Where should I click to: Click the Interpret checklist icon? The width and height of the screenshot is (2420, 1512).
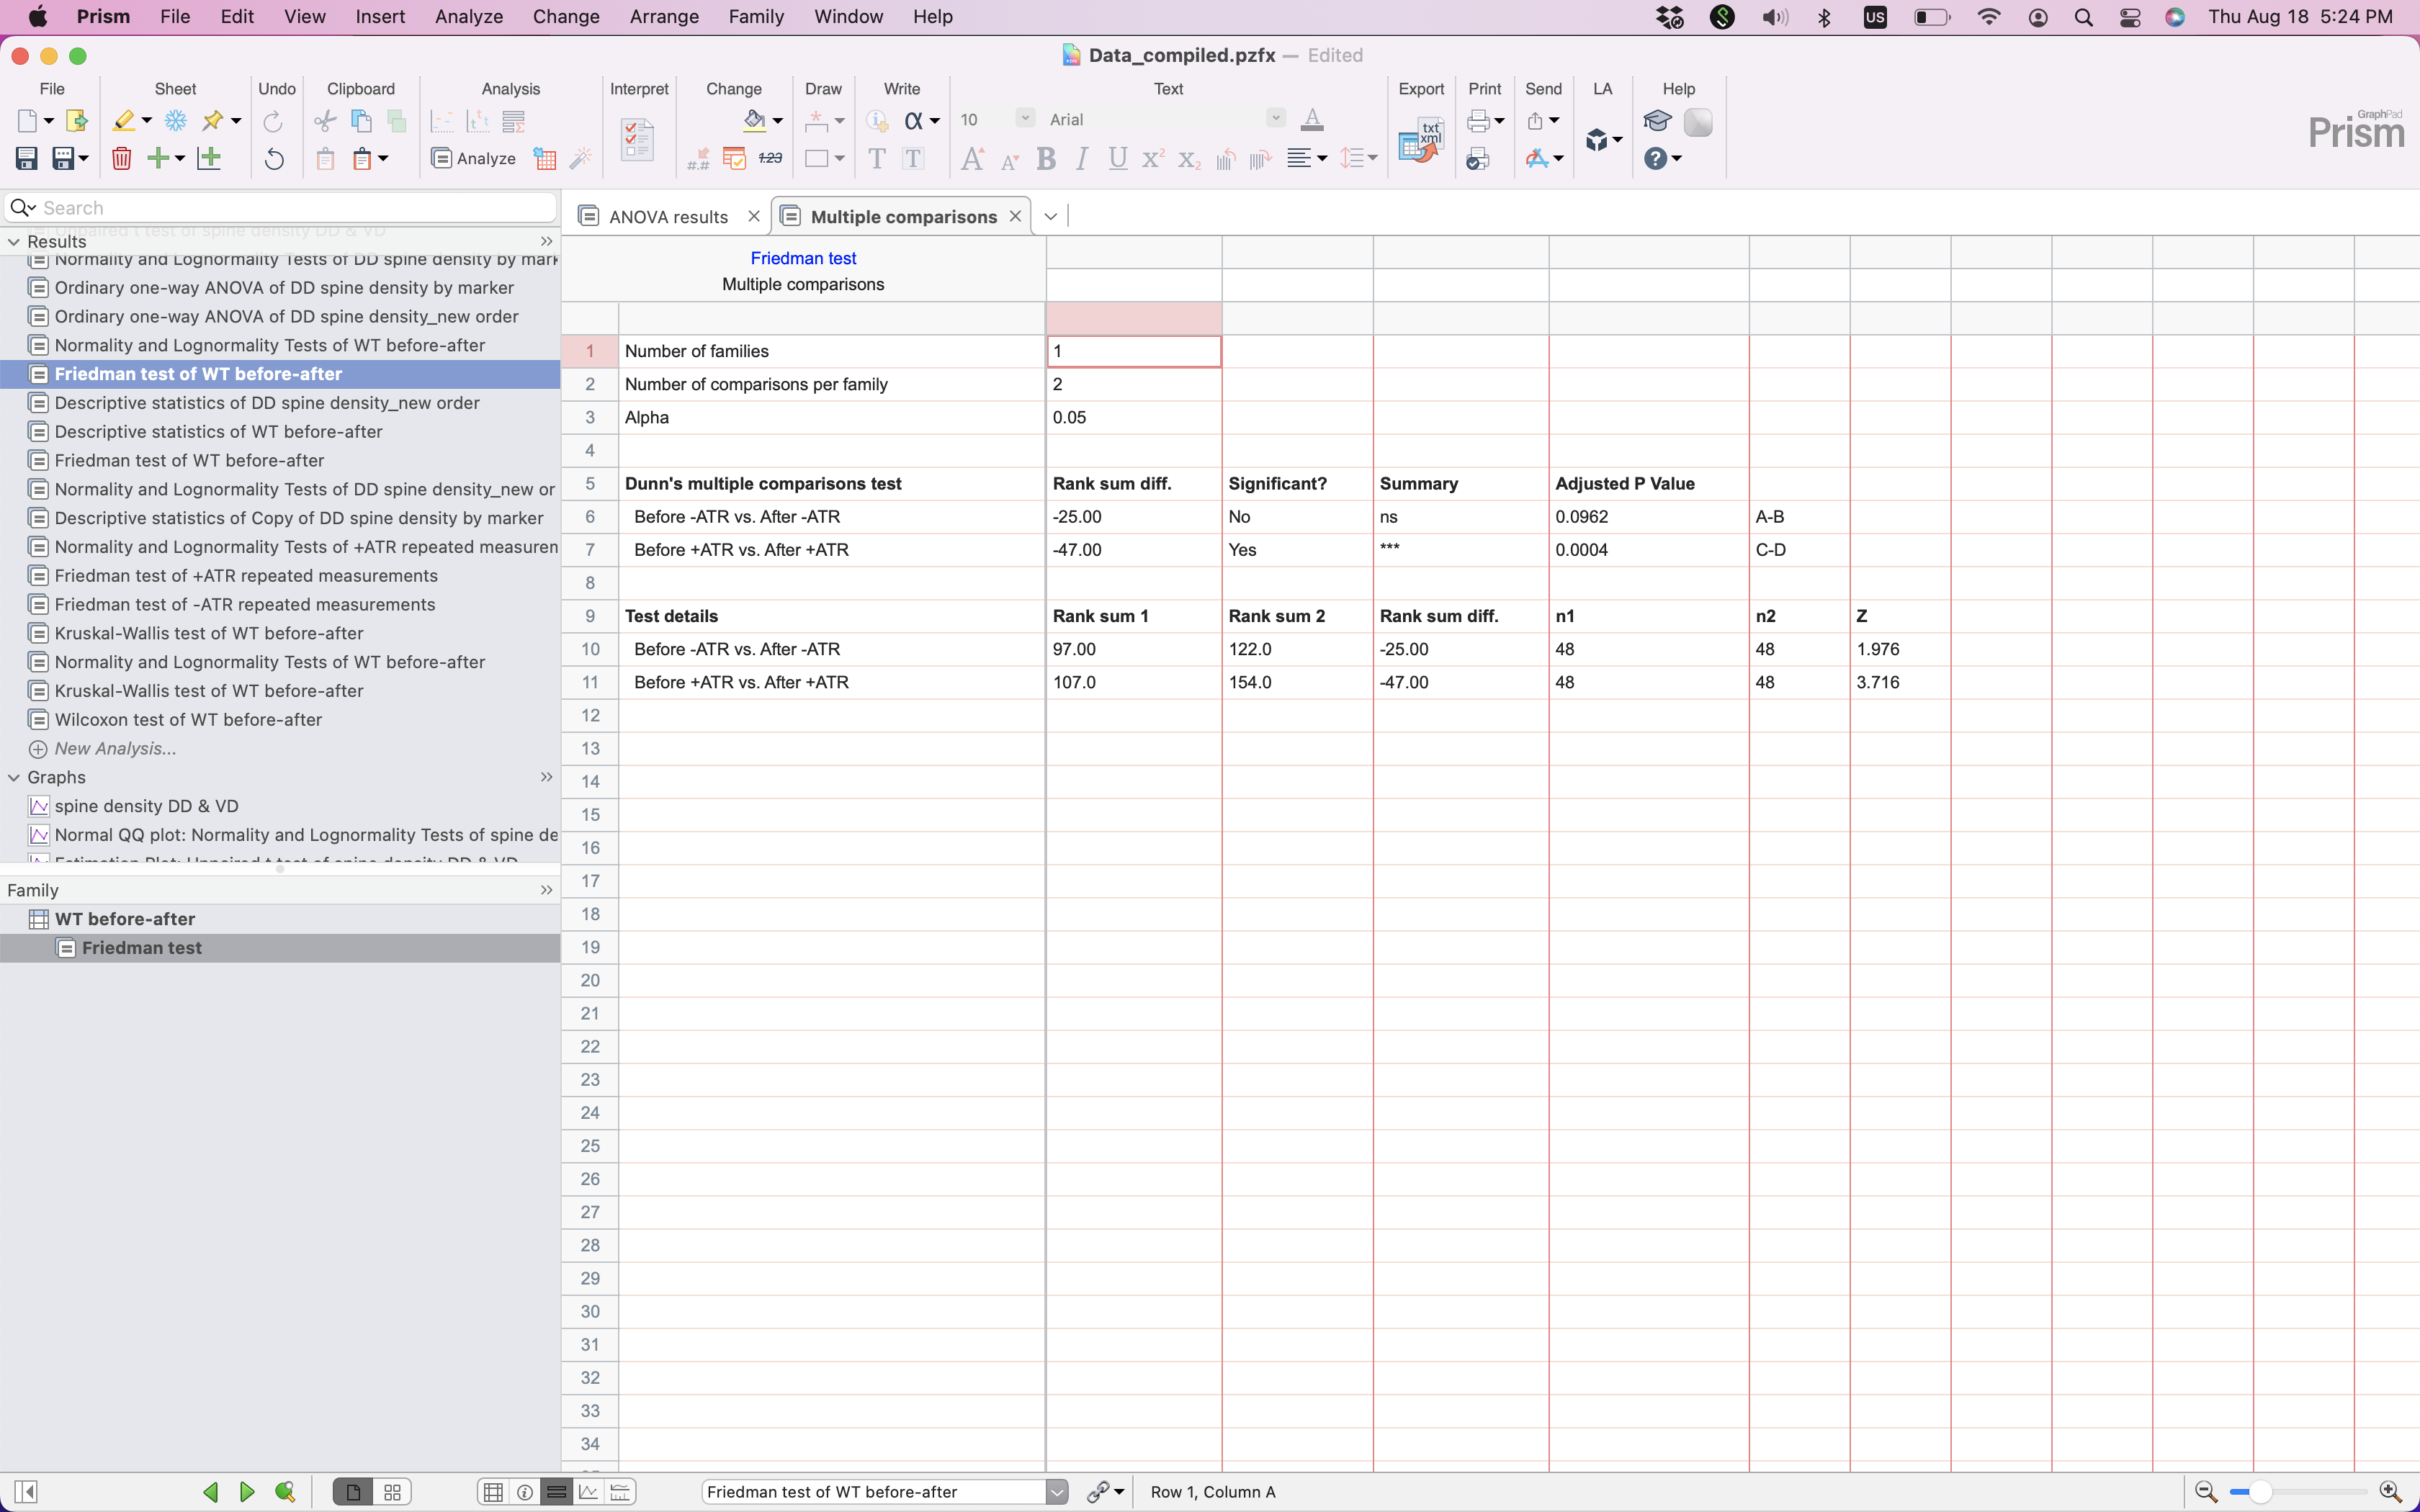(x=637, y=139)
